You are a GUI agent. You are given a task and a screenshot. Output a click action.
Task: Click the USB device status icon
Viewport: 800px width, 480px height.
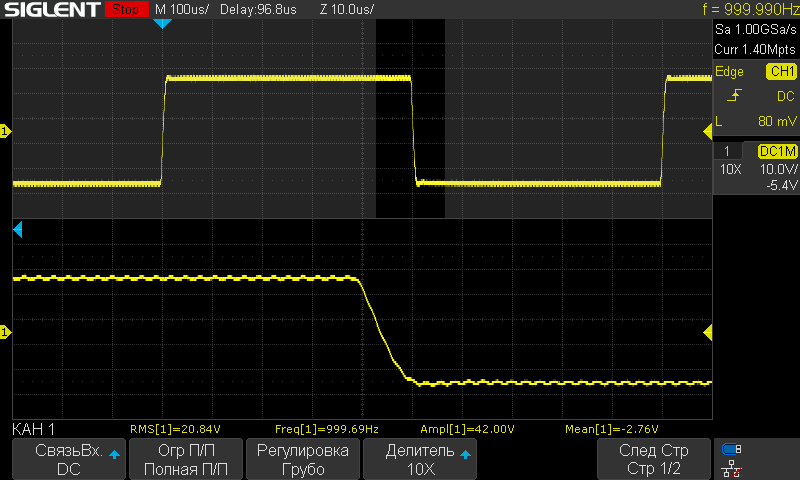[x=732, y=449]
